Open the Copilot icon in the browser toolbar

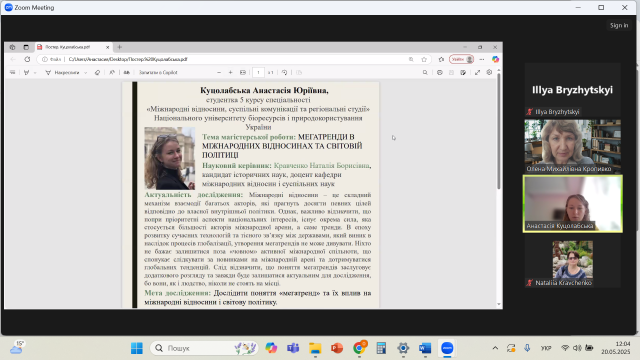495,59
